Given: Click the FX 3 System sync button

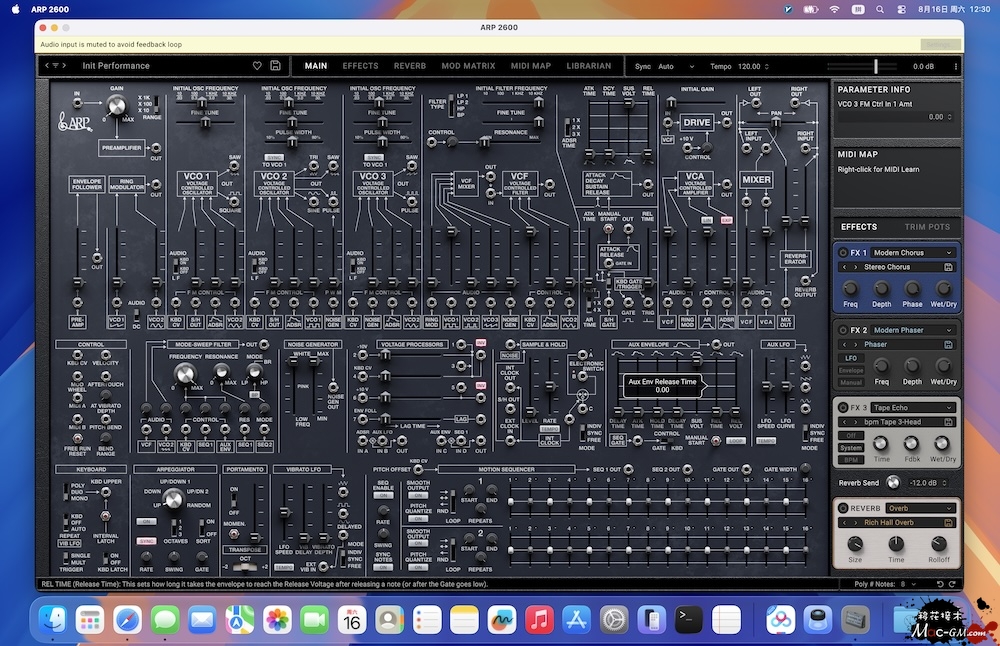Looking at the screenshot, I should click(x=851, y=448).
